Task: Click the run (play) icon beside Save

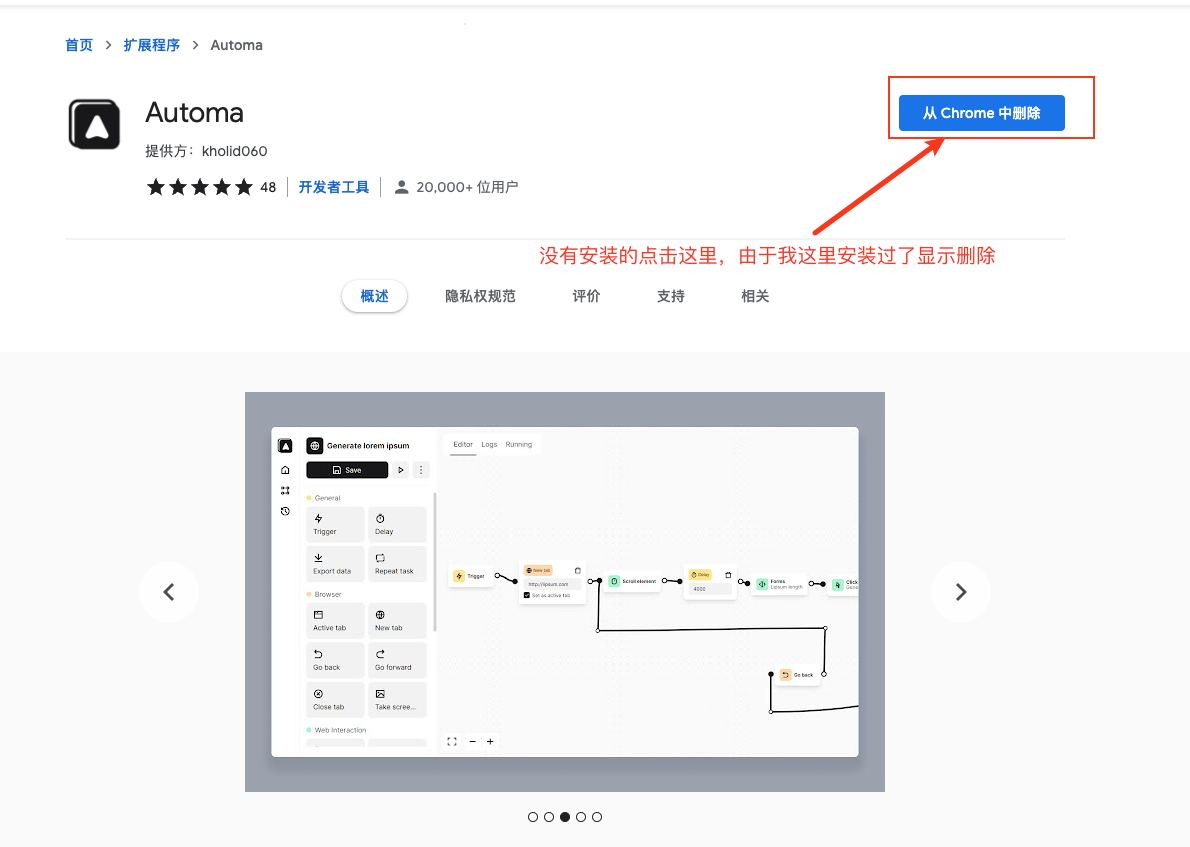Action: tap(400, 470)
